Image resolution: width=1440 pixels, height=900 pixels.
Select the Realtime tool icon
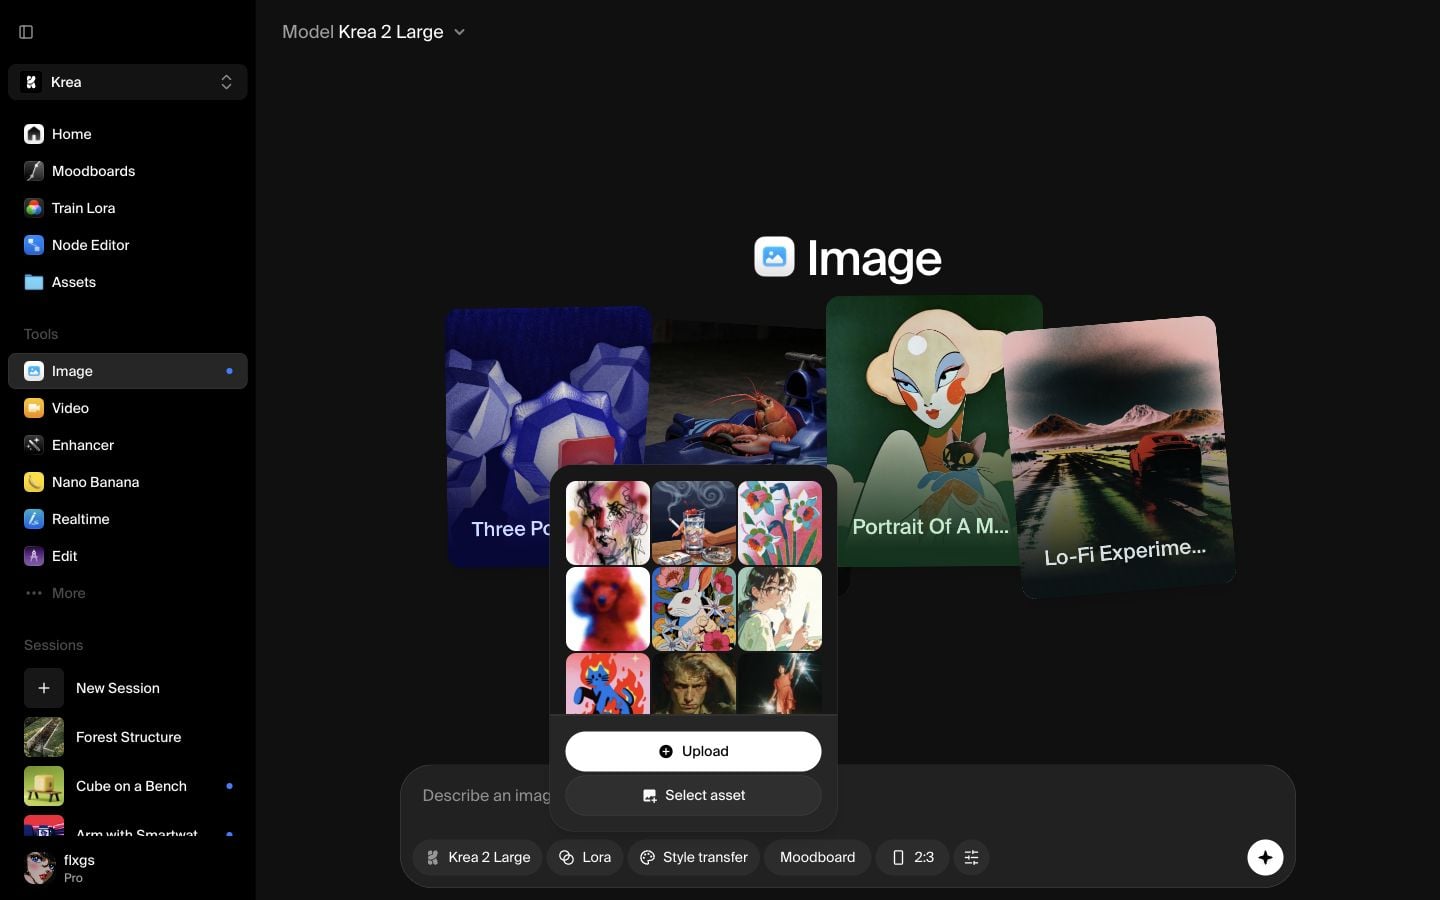tap(34, 519)
